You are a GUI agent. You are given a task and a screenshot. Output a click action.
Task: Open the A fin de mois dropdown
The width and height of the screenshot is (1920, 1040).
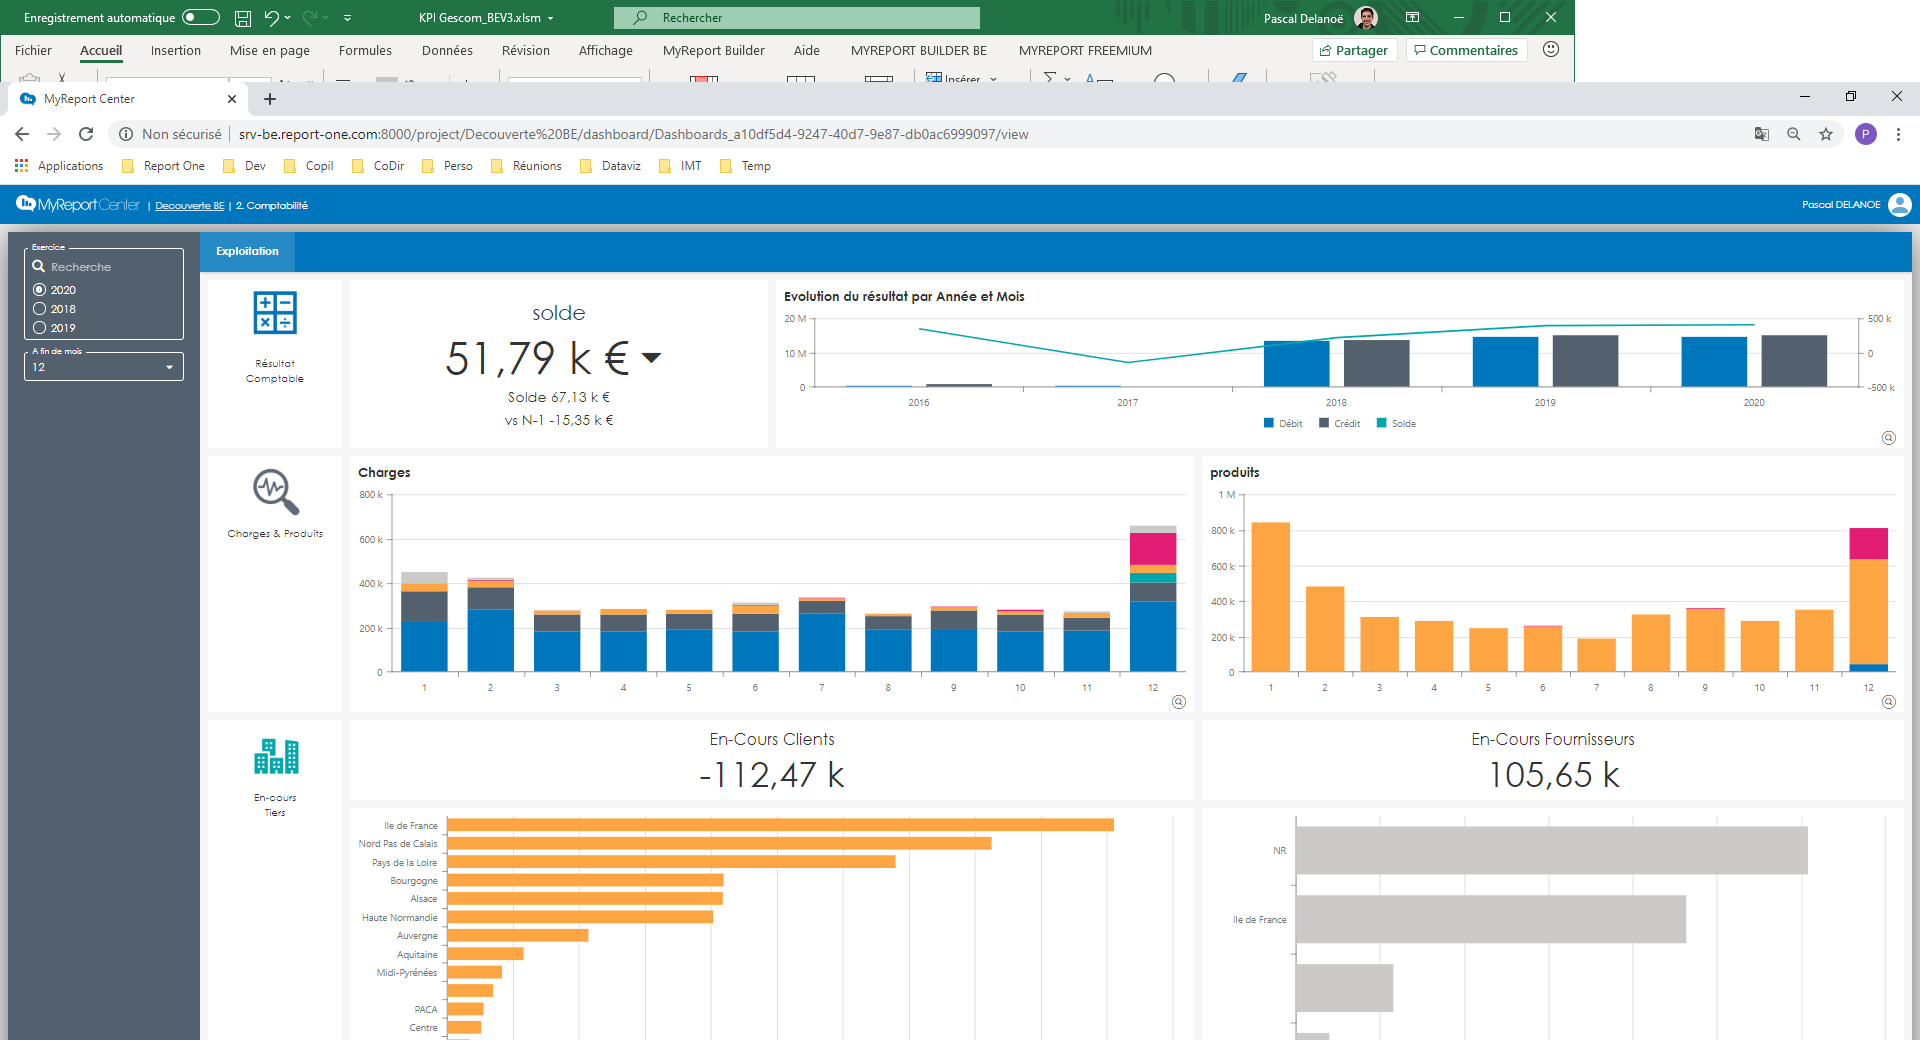(x=104, y=367)
